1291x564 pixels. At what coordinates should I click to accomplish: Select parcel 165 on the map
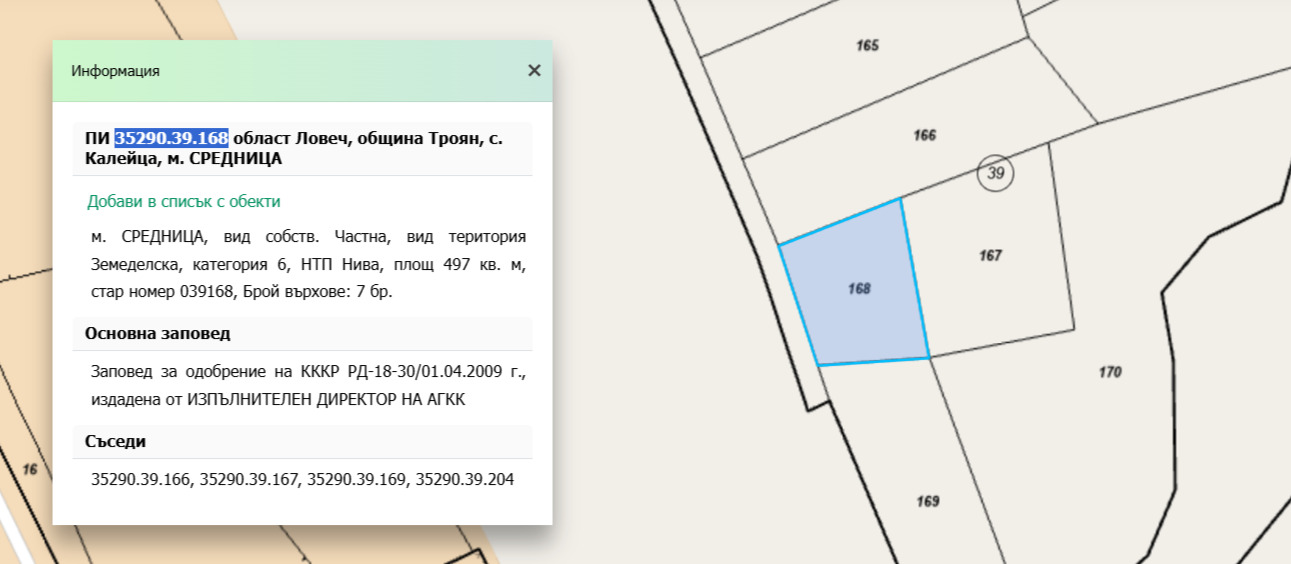coord(867,46)
